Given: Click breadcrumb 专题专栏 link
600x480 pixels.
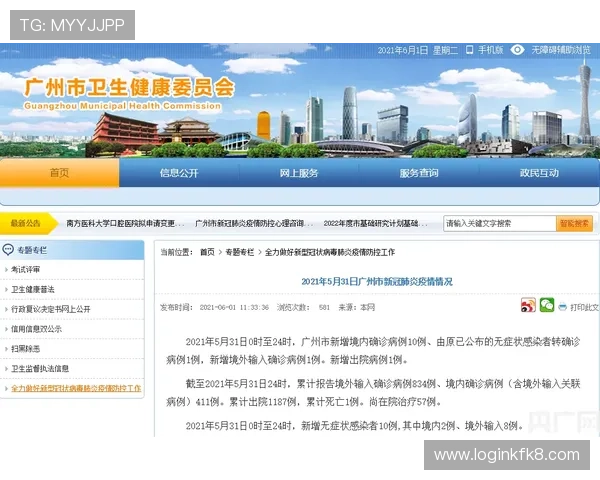Looking at the screenshot, I should click(x=240, y=252).
